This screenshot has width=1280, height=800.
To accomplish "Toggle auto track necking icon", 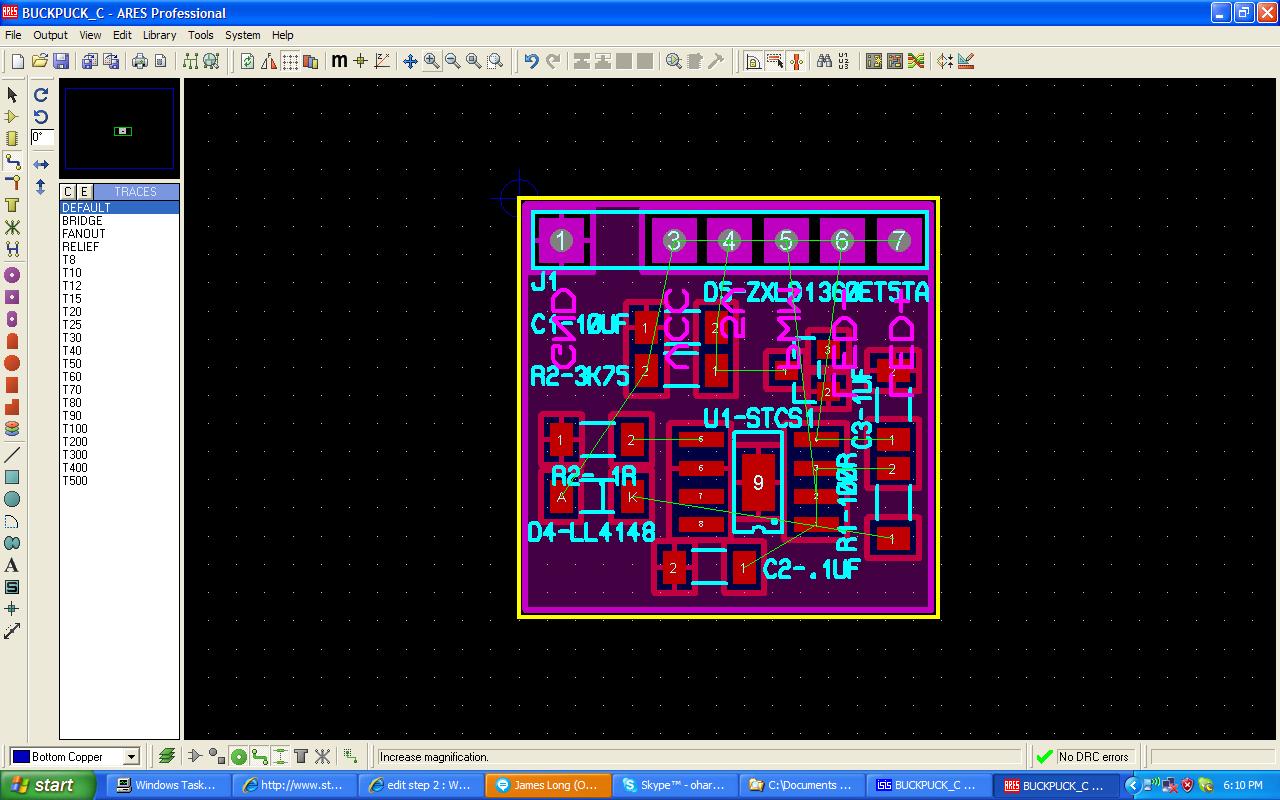I will pos(796,61).
